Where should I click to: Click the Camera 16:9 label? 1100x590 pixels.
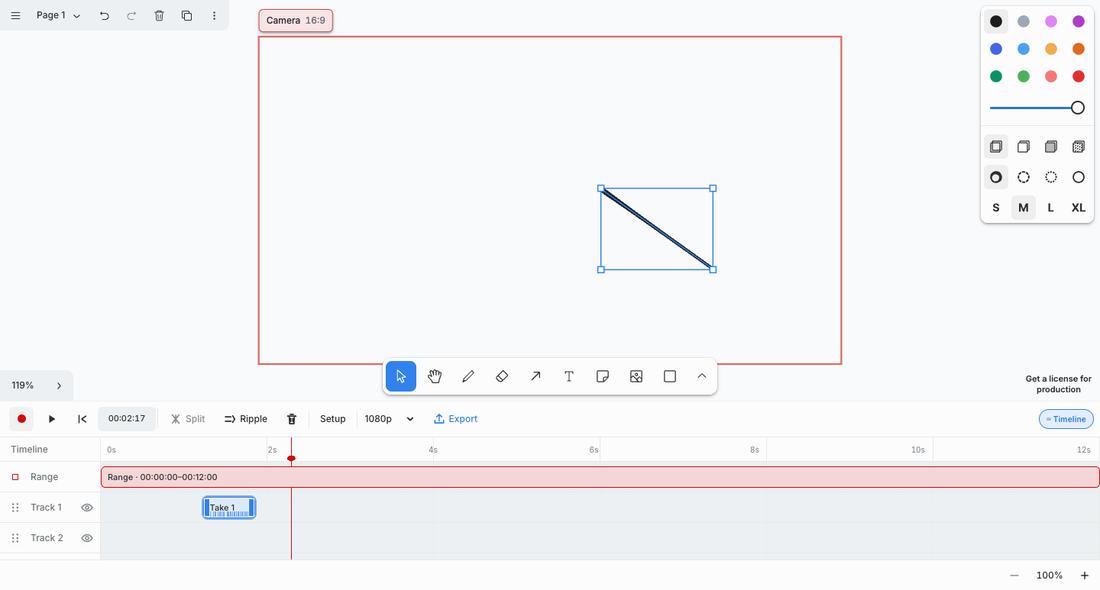pos(295,20)
